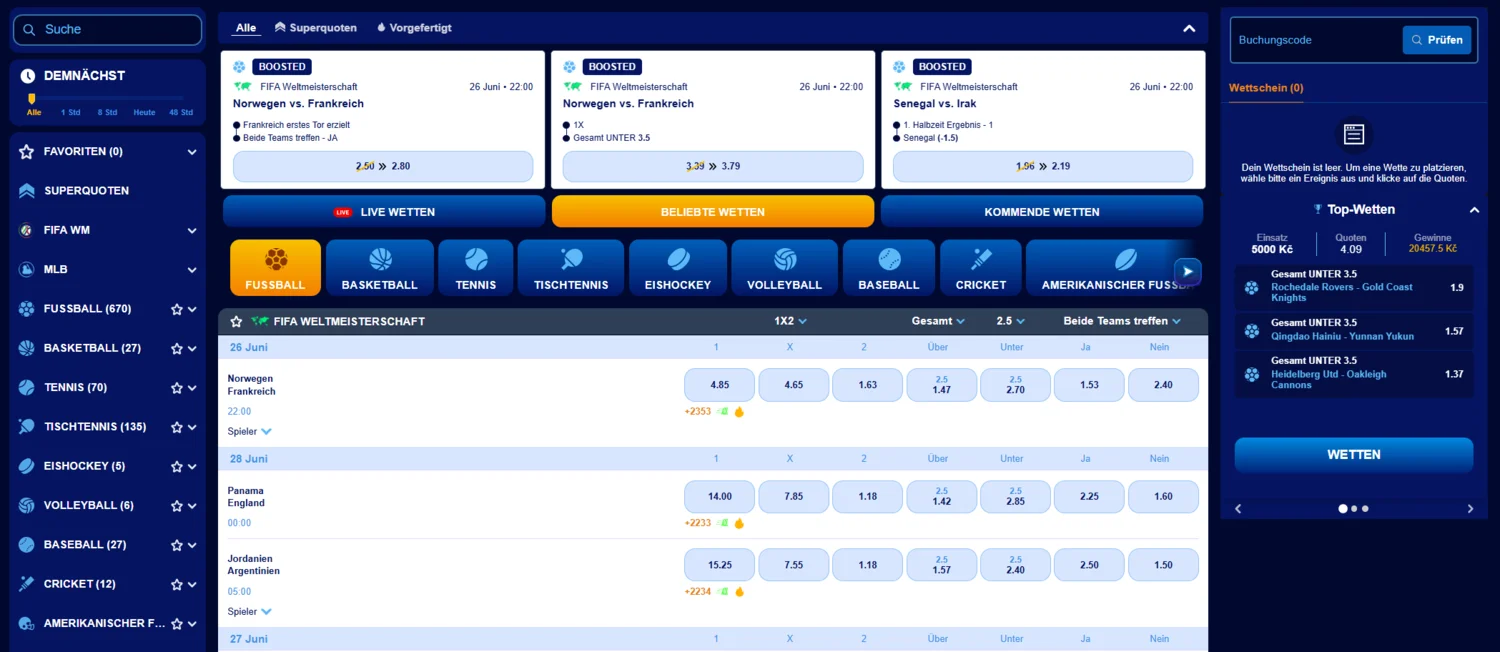Expand the MLB sidebar chevron
This screenshot has width=1500, height=652.
(192, 270)
